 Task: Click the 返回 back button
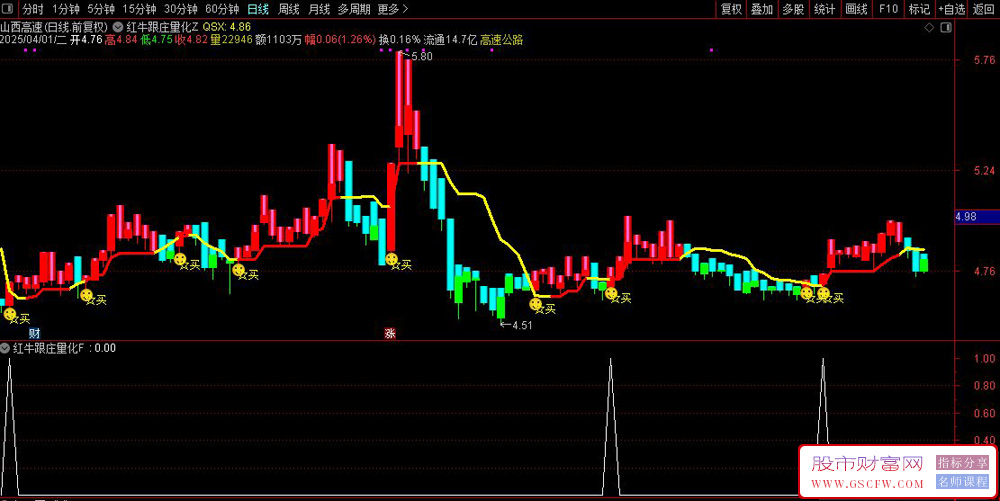tap(983, 9)
